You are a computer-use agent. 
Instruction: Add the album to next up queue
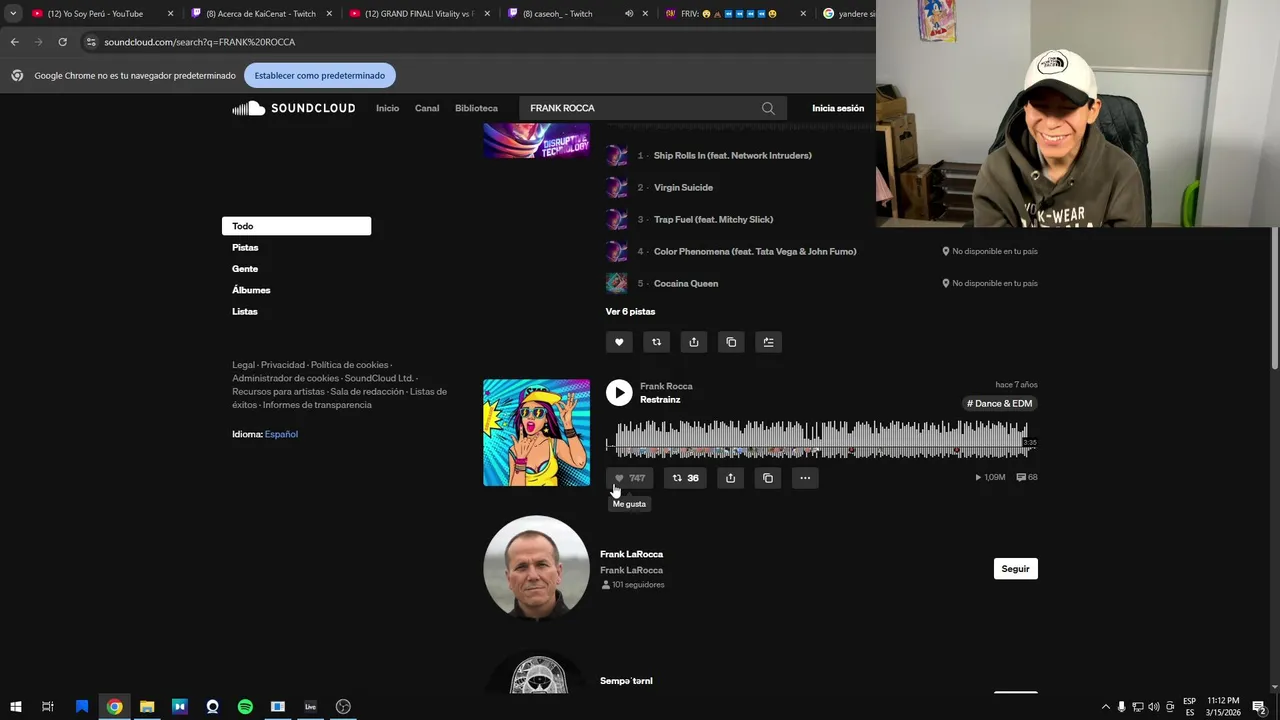[x=768, y=342]
